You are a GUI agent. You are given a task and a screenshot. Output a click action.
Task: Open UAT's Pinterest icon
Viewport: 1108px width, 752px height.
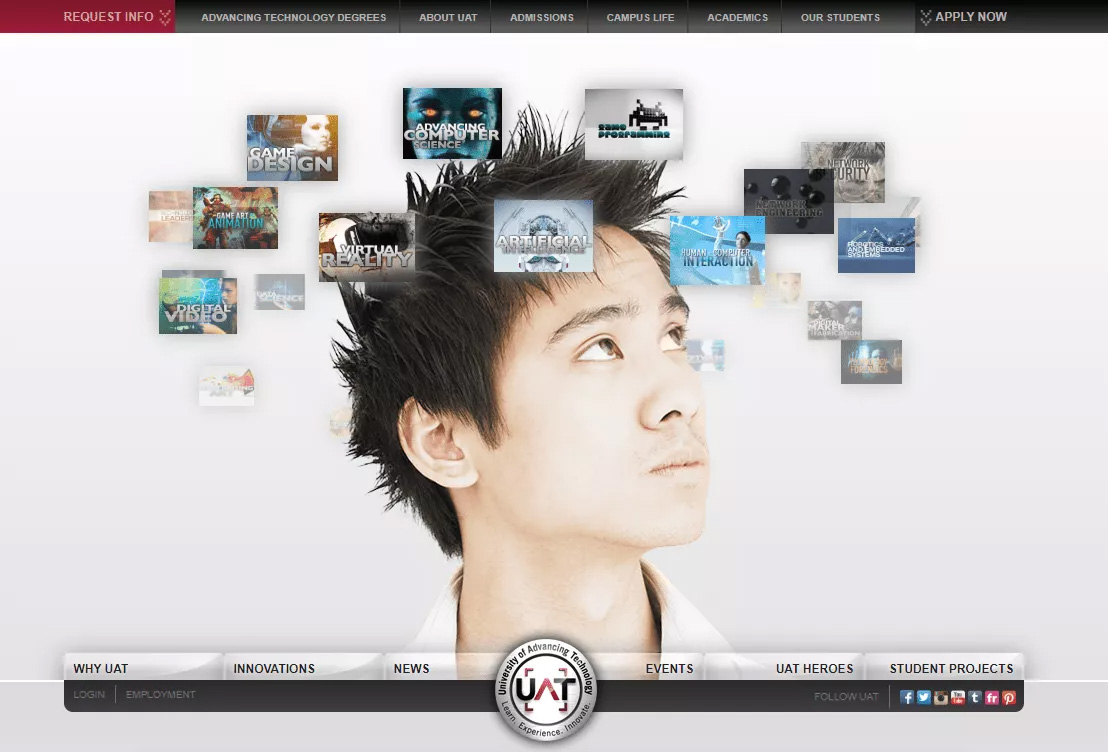[x=1008, y=698]
